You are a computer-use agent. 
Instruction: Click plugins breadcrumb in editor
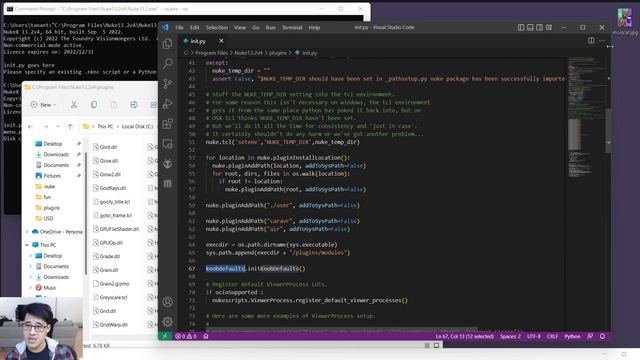tap(278, 53)
